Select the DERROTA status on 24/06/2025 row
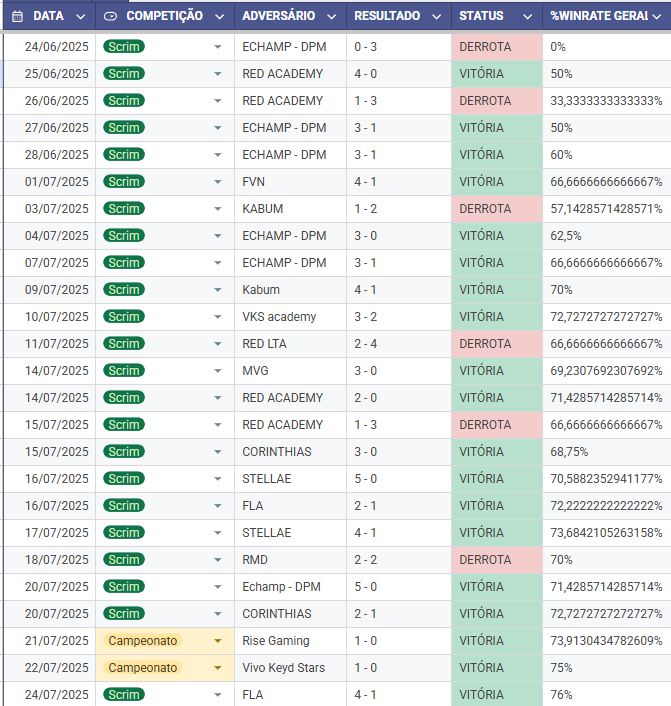This screenshot has width=671, height=706. 497,47
